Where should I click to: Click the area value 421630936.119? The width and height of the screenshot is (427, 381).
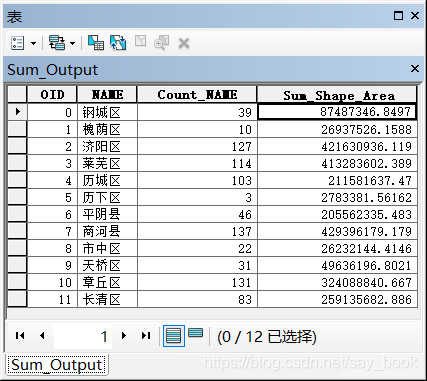point(337,146)
